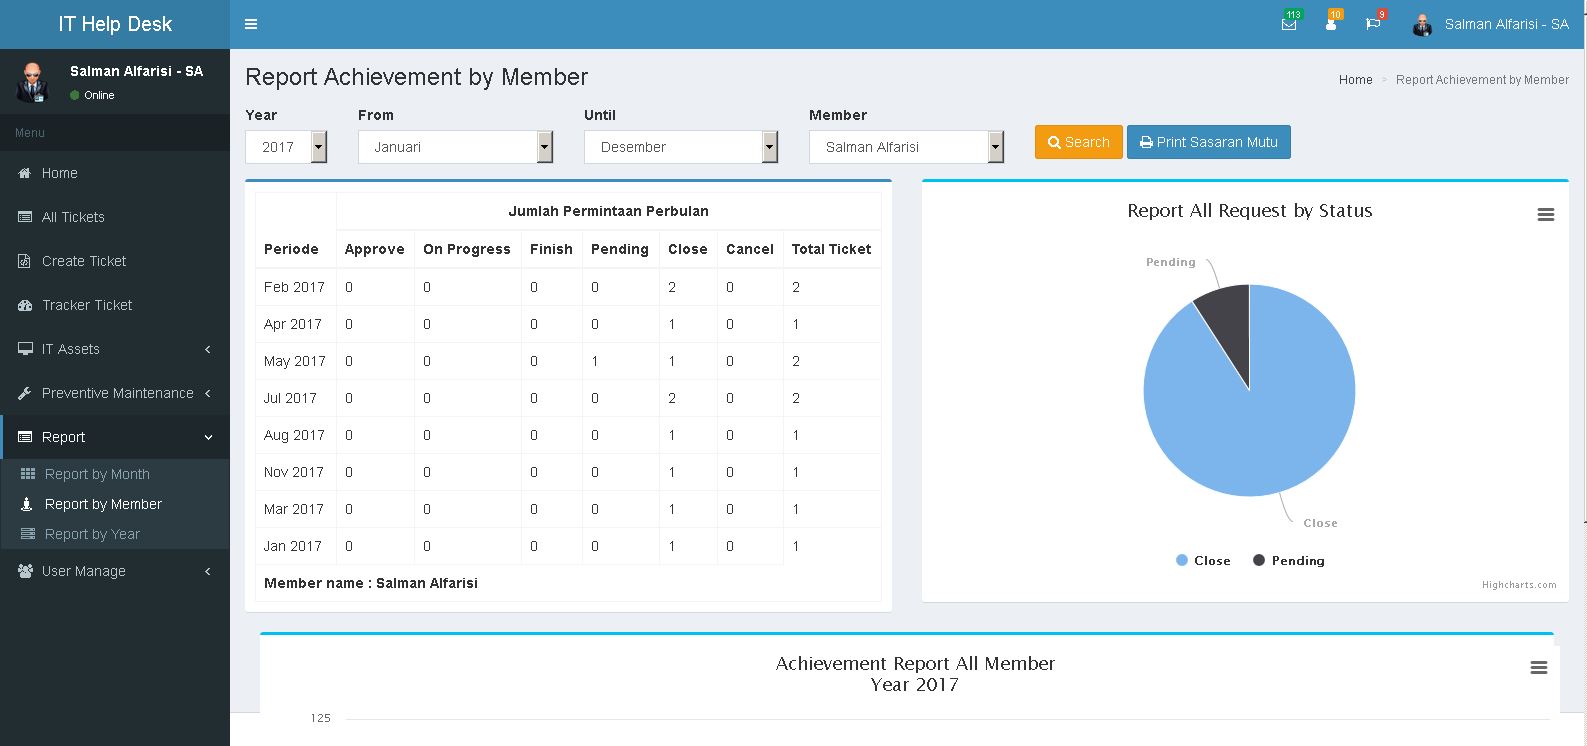This screenshot has width=1587, height=746.
Task: Click the Print Sasaran Mutu button
Action: (x=1208, y=142)
